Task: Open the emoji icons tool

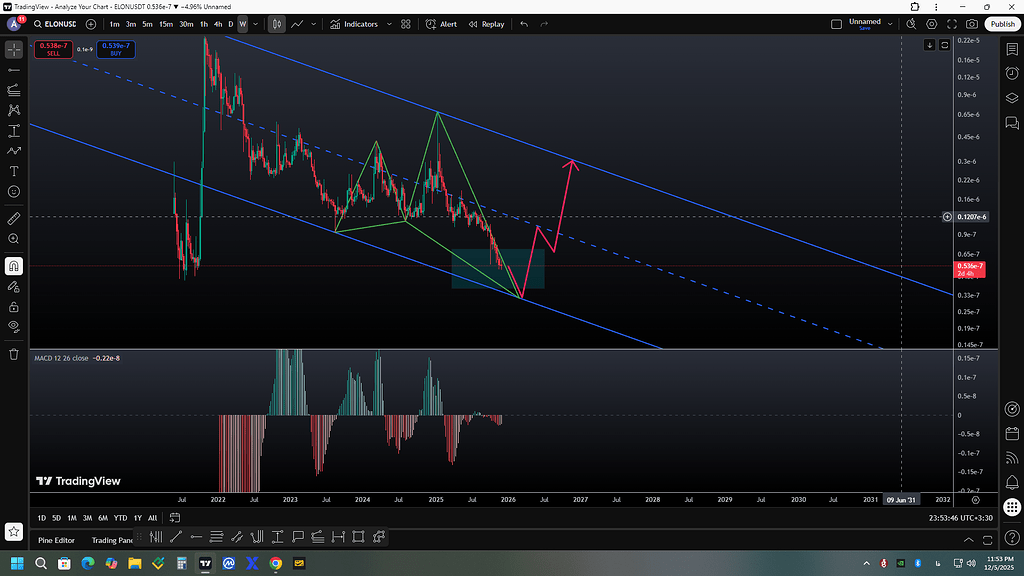Action: [x=14, y=191]
